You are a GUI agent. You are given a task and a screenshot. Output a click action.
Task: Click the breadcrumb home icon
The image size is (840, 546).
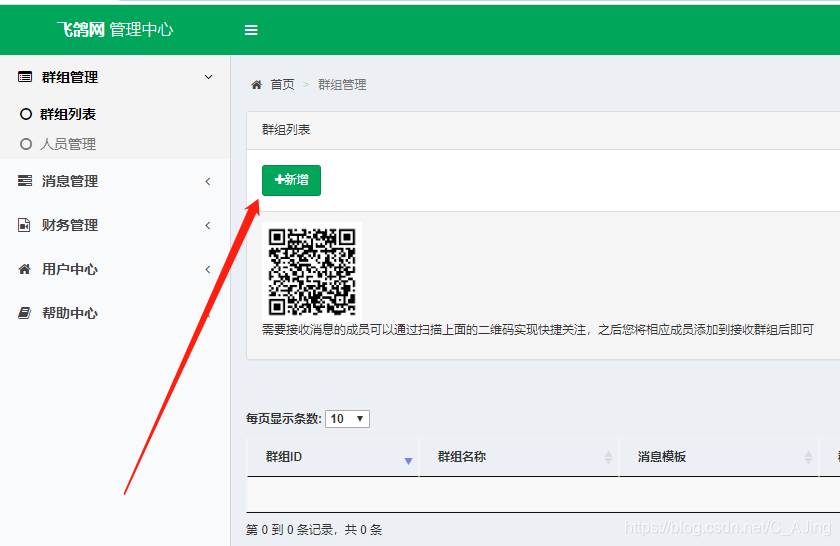[257, 85]
